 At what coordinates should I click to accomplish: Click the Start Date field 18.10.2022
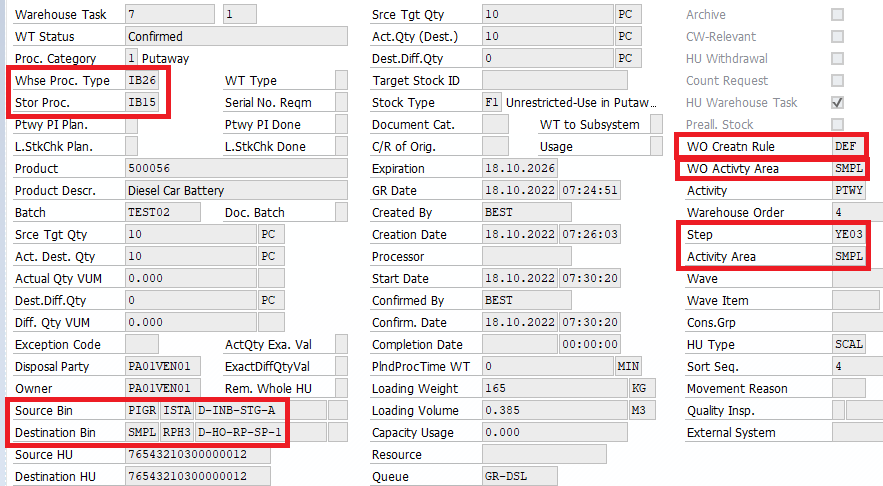[x=520, y=278]
